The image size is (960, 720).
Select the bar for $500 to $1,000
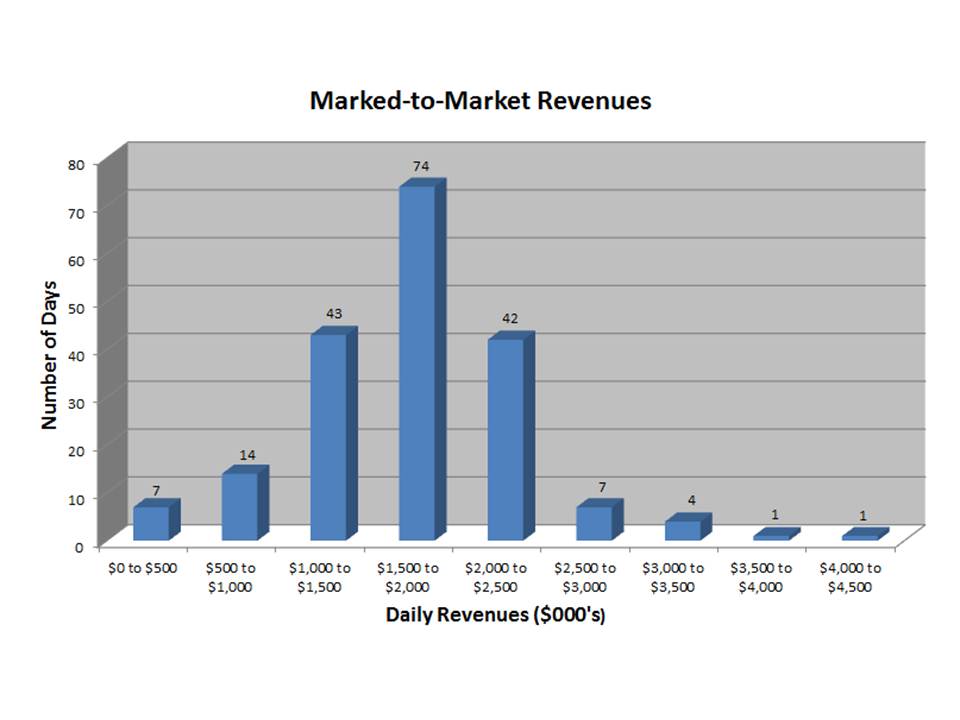(x=240, y=506)
